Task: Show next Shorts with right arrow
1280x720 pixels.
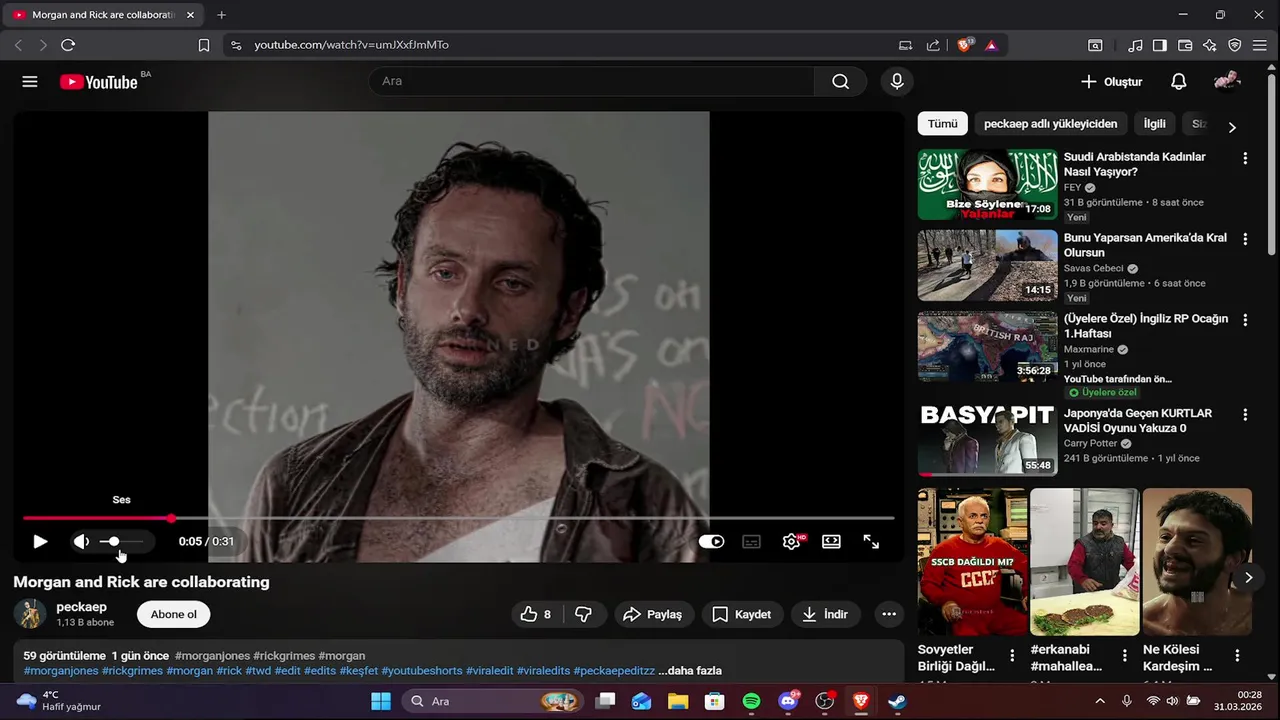Action: coord(1248,578)
